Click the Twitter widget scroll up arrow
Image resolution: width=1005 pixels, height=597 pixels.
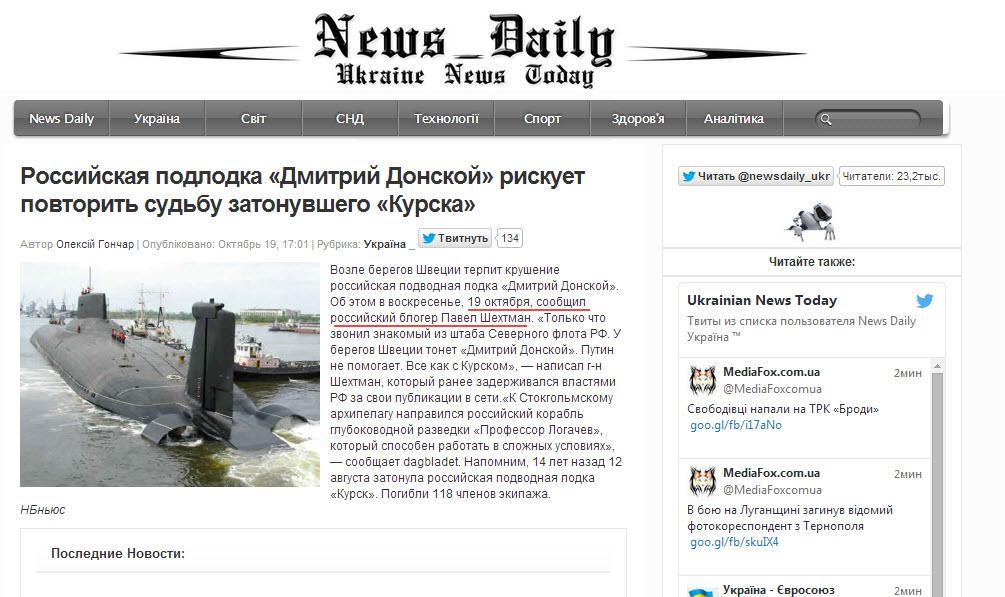click(937, 366)
